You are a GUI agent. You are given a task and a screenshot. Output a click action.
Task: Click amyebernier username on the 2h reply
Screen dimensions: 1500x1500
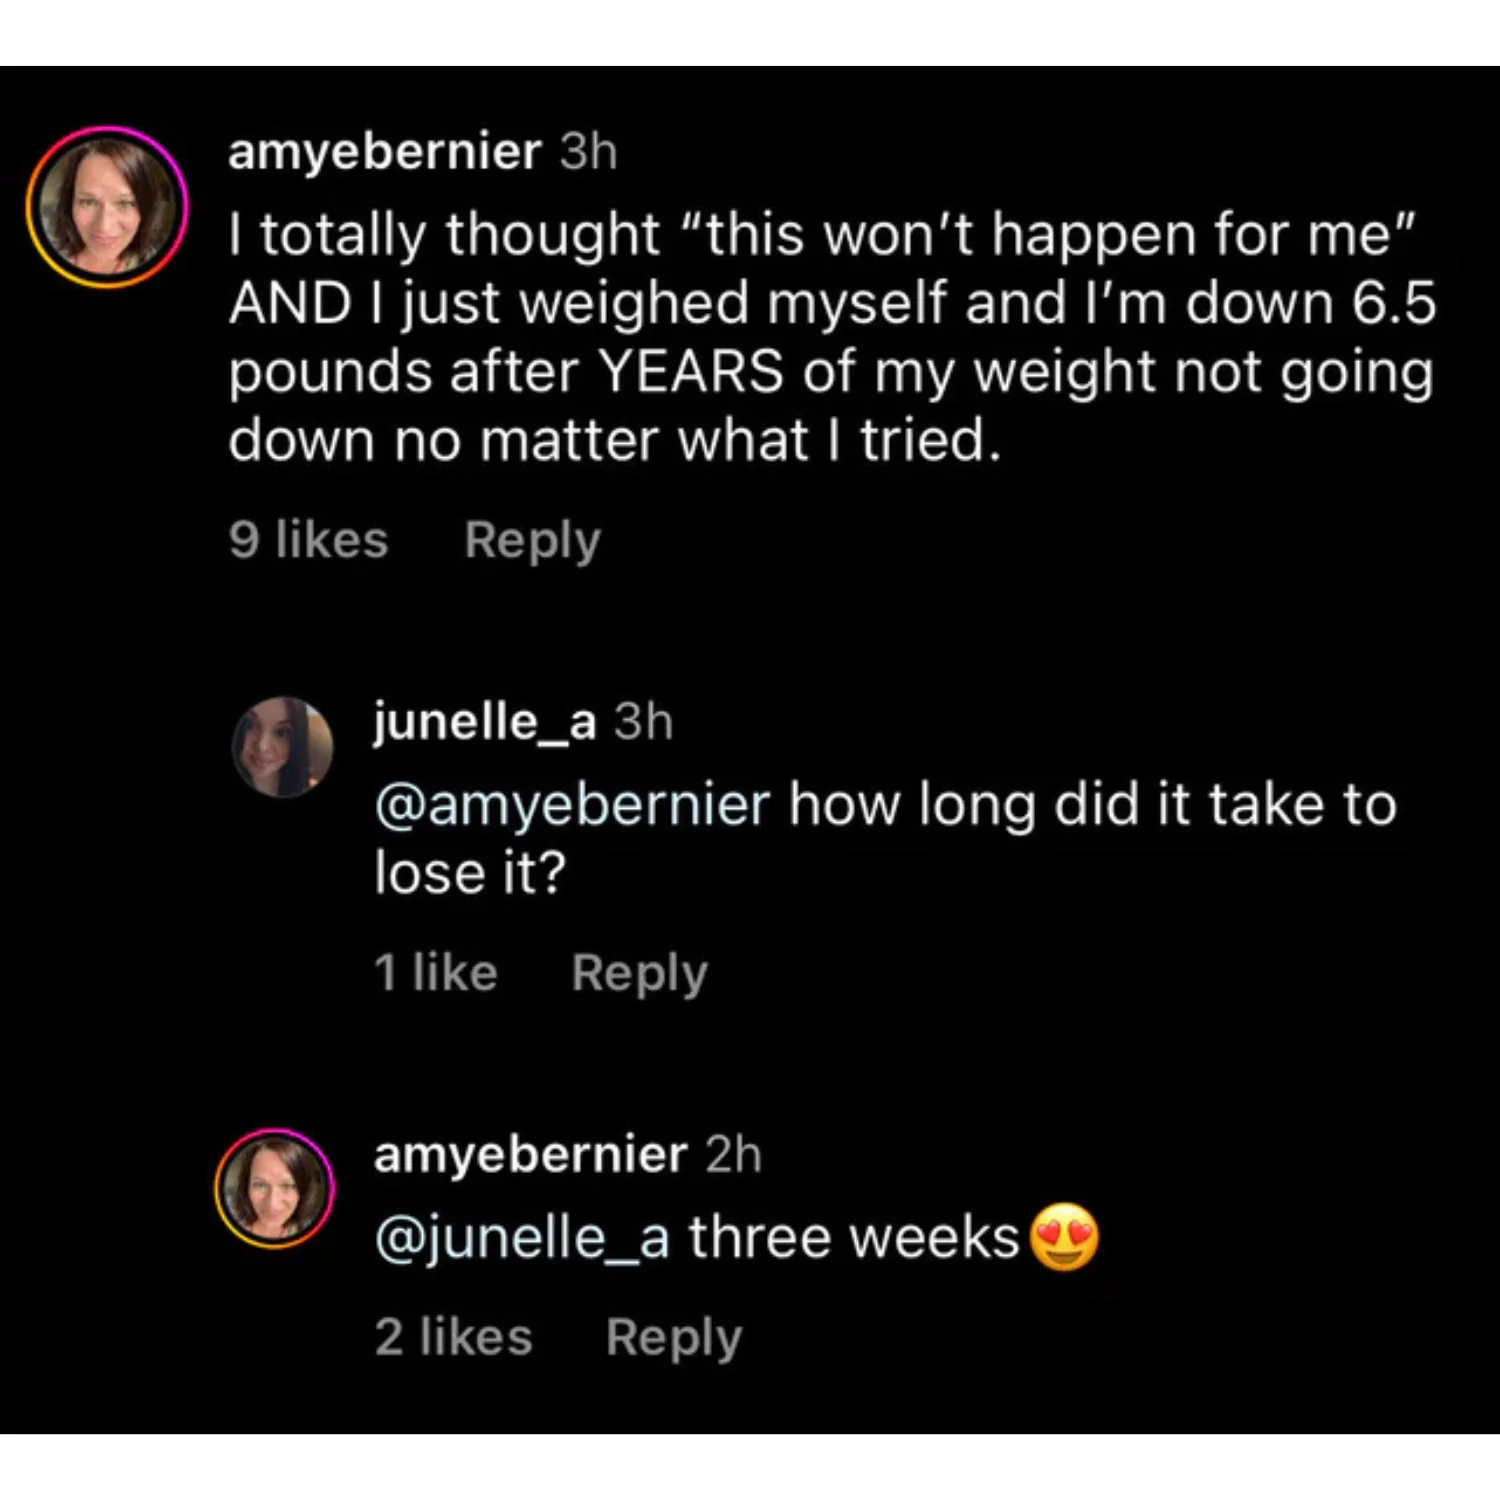[x=530, y=1154]
